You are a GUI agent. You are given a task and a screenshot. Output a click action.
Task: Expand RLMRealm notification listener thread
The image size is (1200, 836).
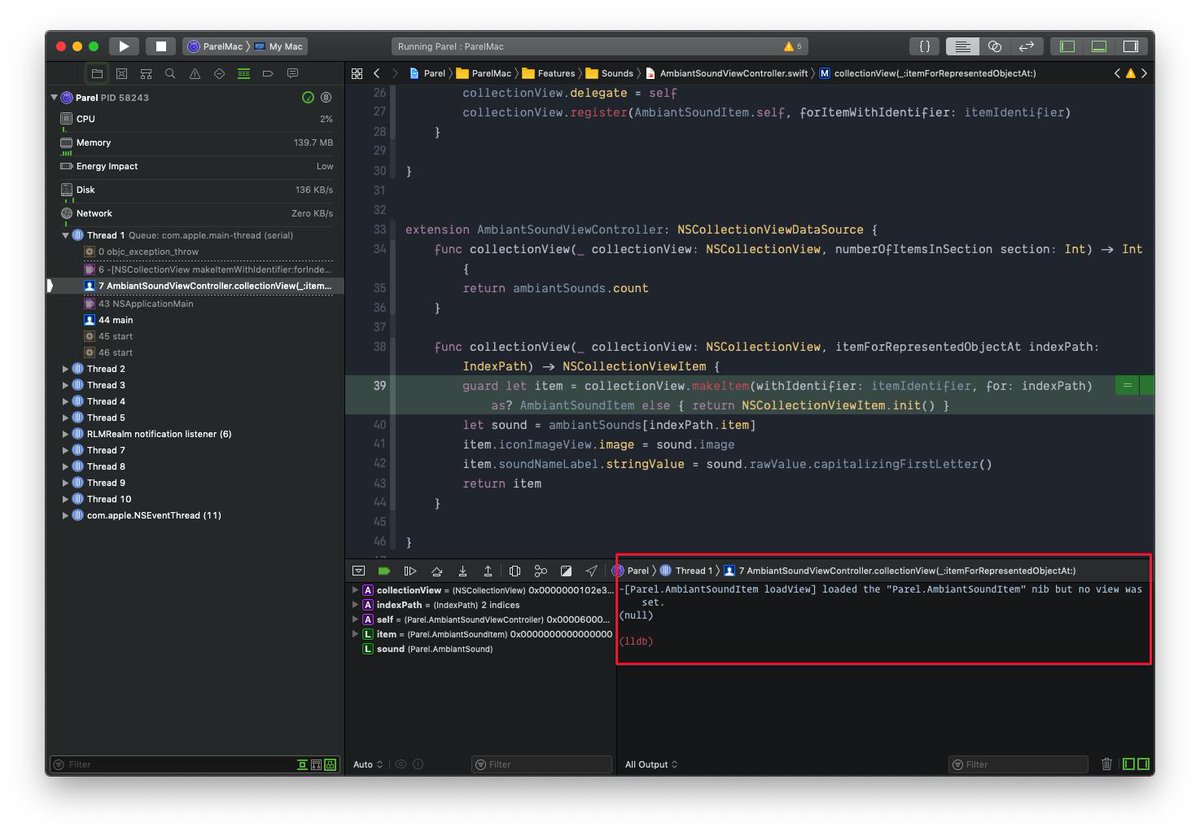[x=66, y=434]
